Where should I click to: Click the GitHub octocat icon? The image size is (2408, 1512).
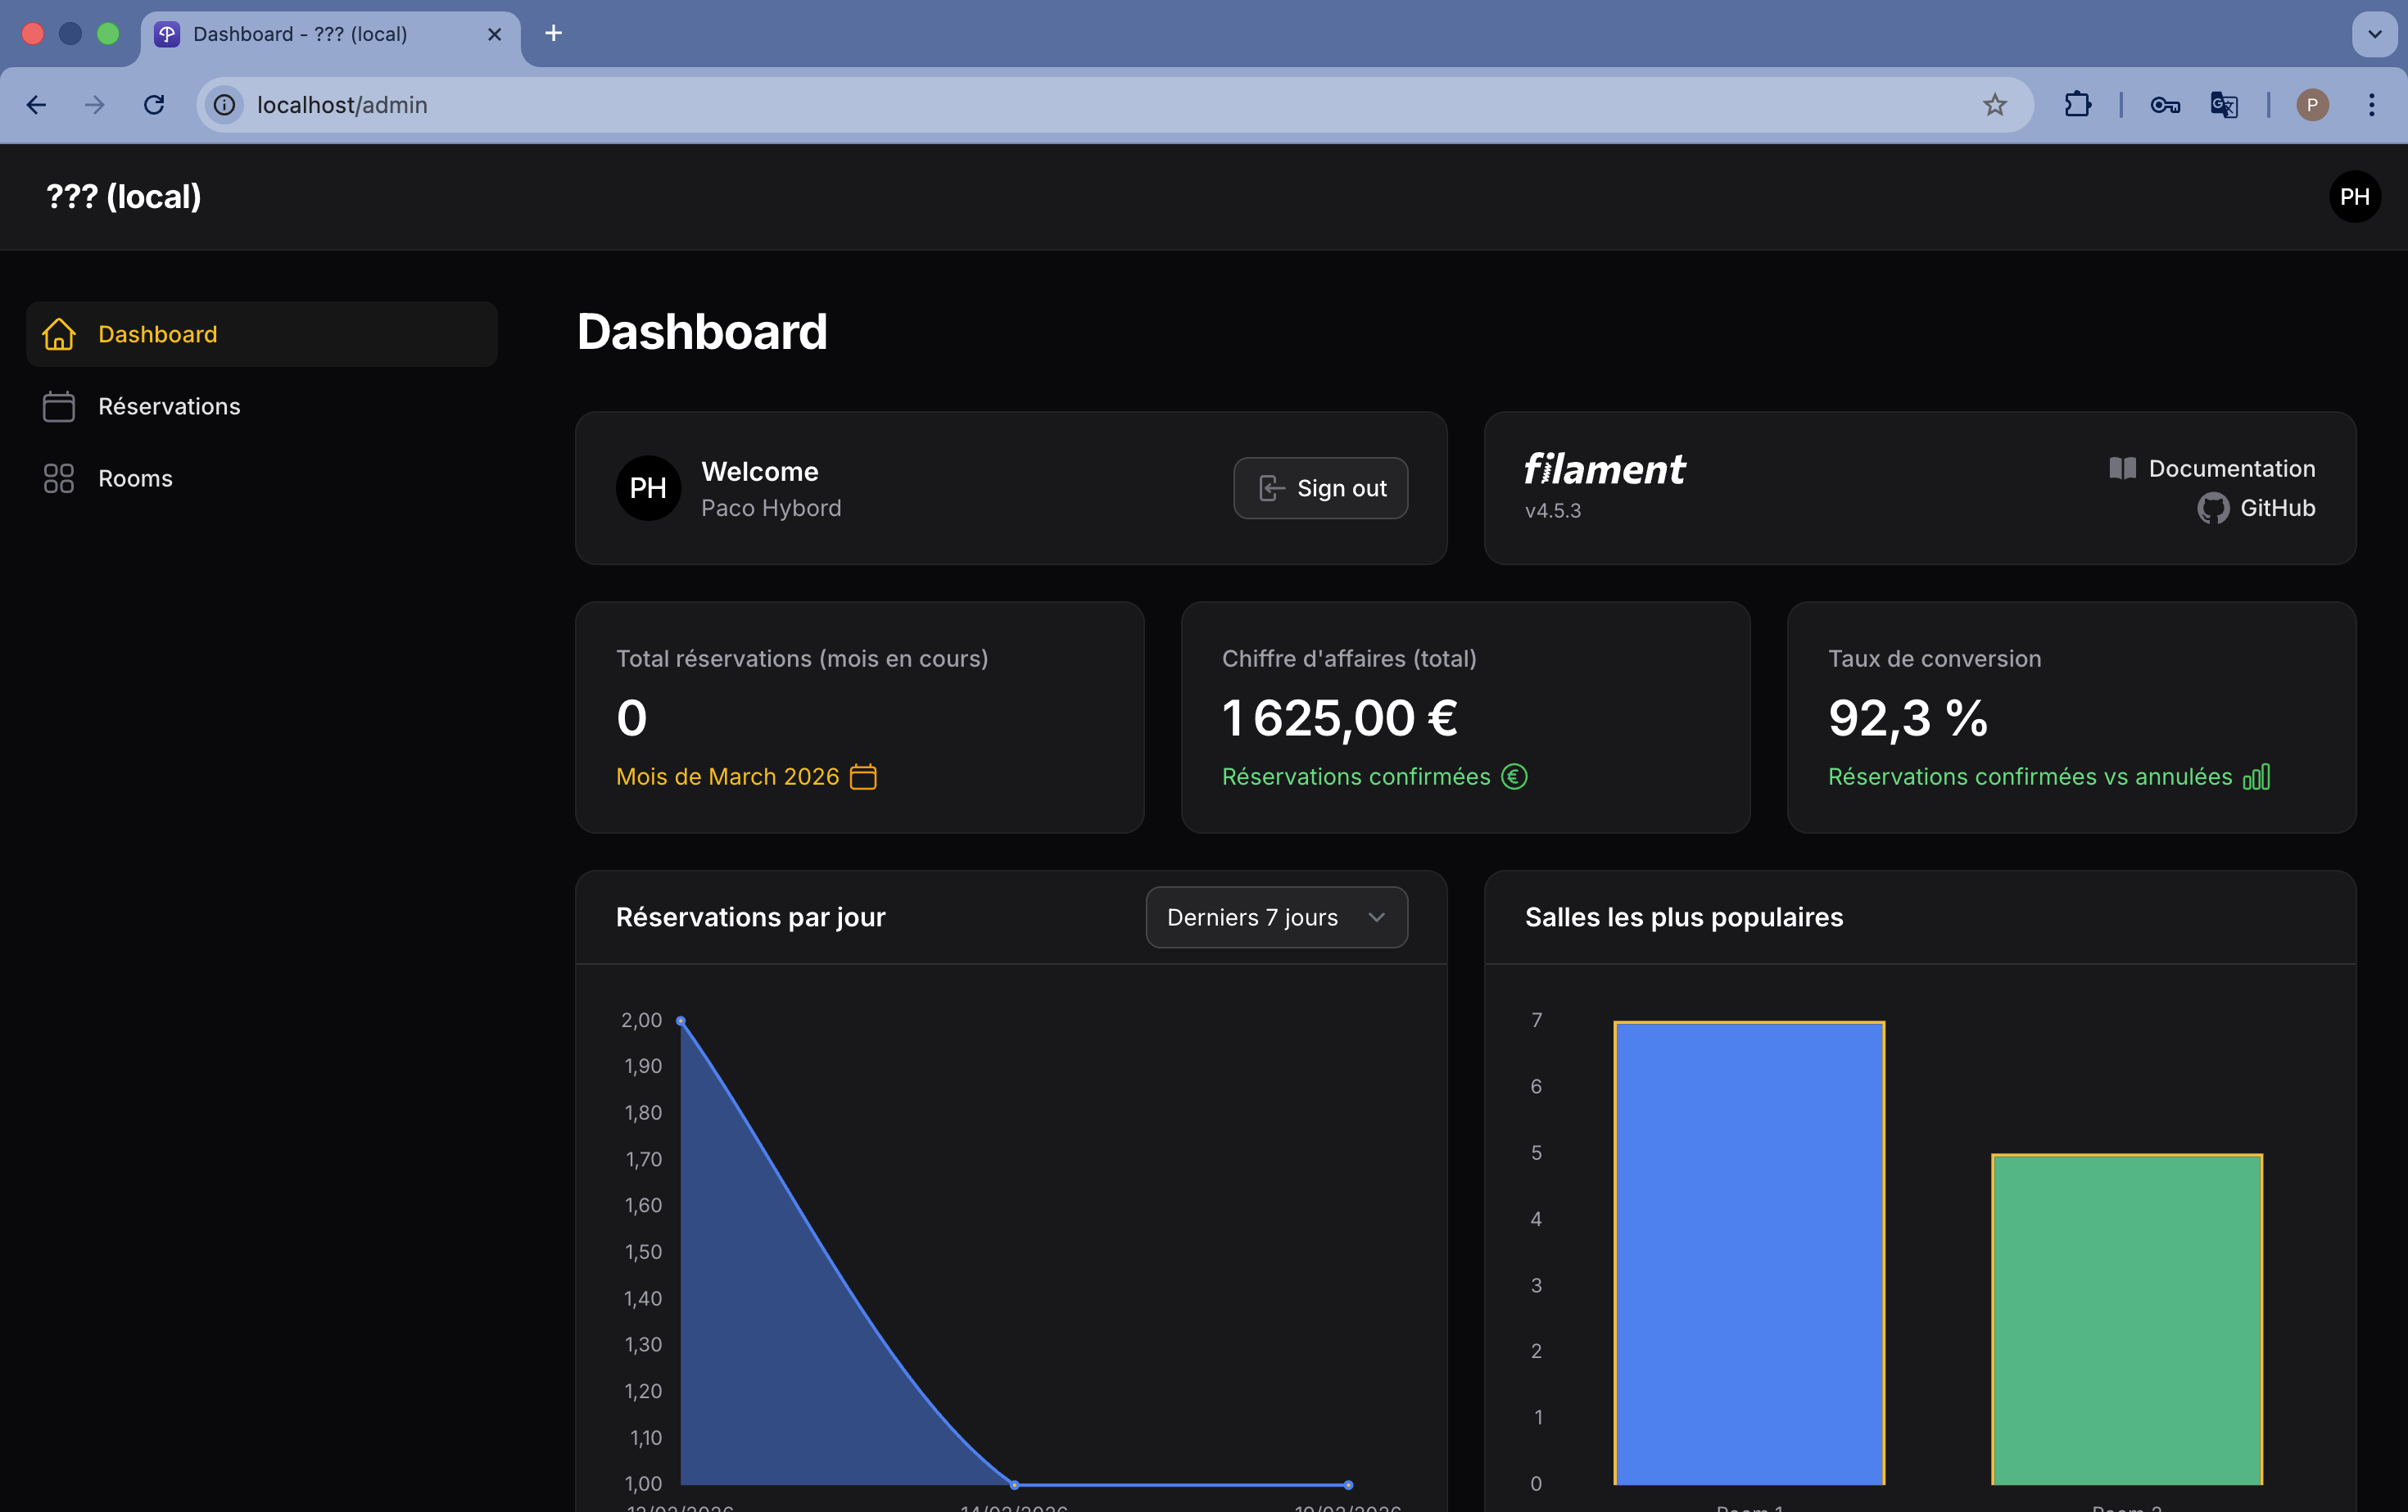coord(2213,508)
